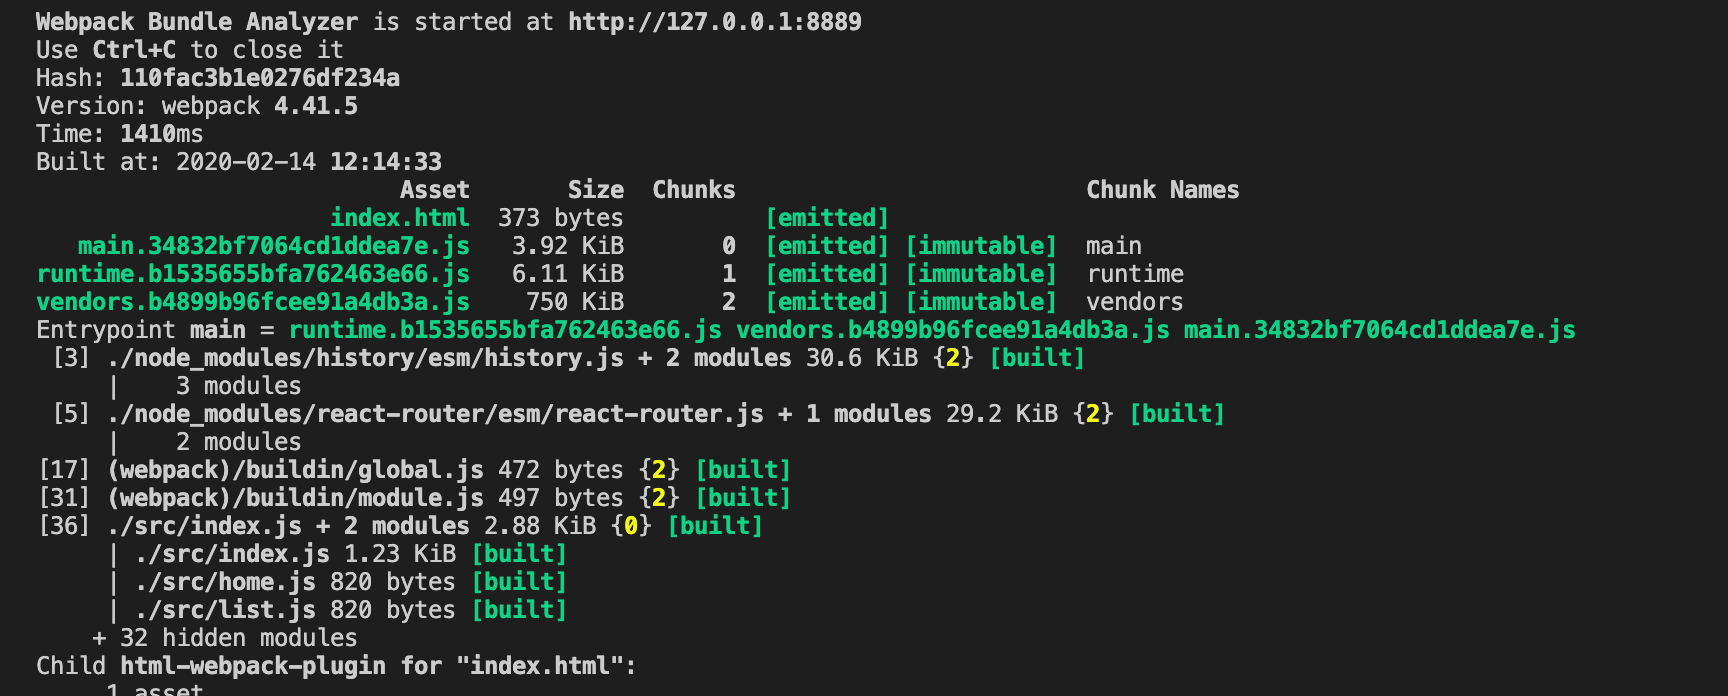1728x696 pixels.
Task: Click runtime.b1535655bfa762463e66.js in the Asset column
Action: 253,274
